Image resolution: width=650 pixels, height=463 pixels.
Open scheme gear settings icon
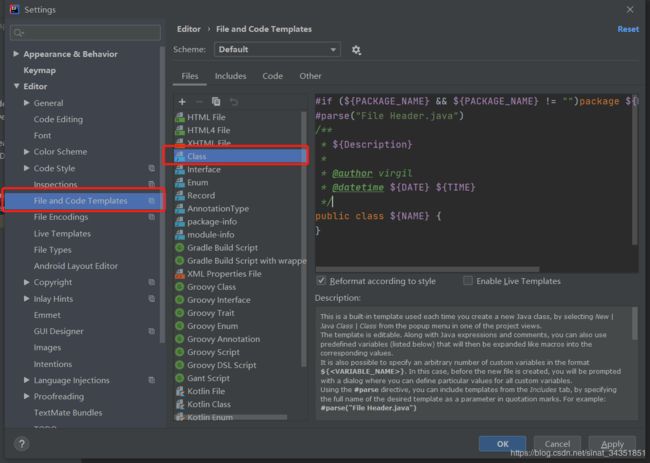point(356,50)
